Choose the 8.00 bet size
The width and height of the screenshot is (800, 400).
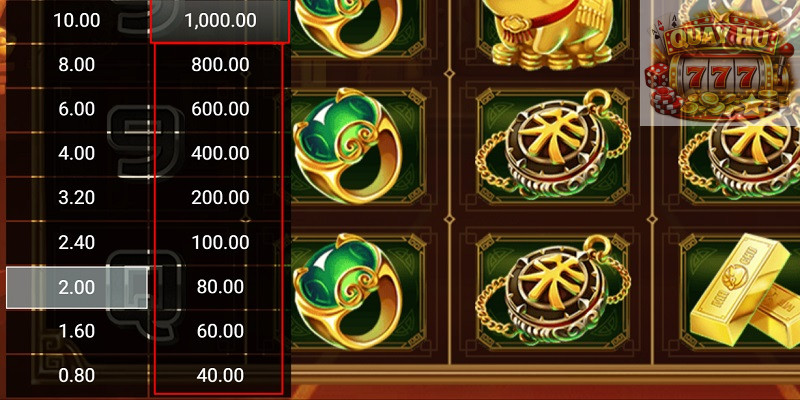[x=77, y=65]
